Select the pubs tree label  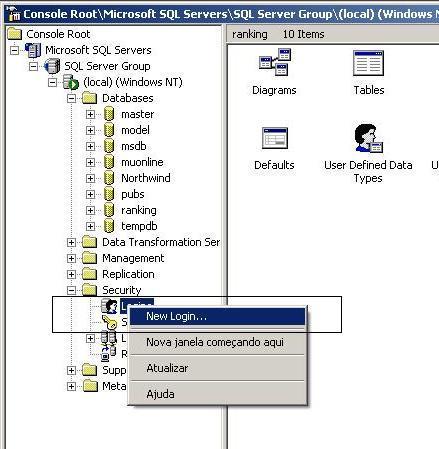coord(133,194)
